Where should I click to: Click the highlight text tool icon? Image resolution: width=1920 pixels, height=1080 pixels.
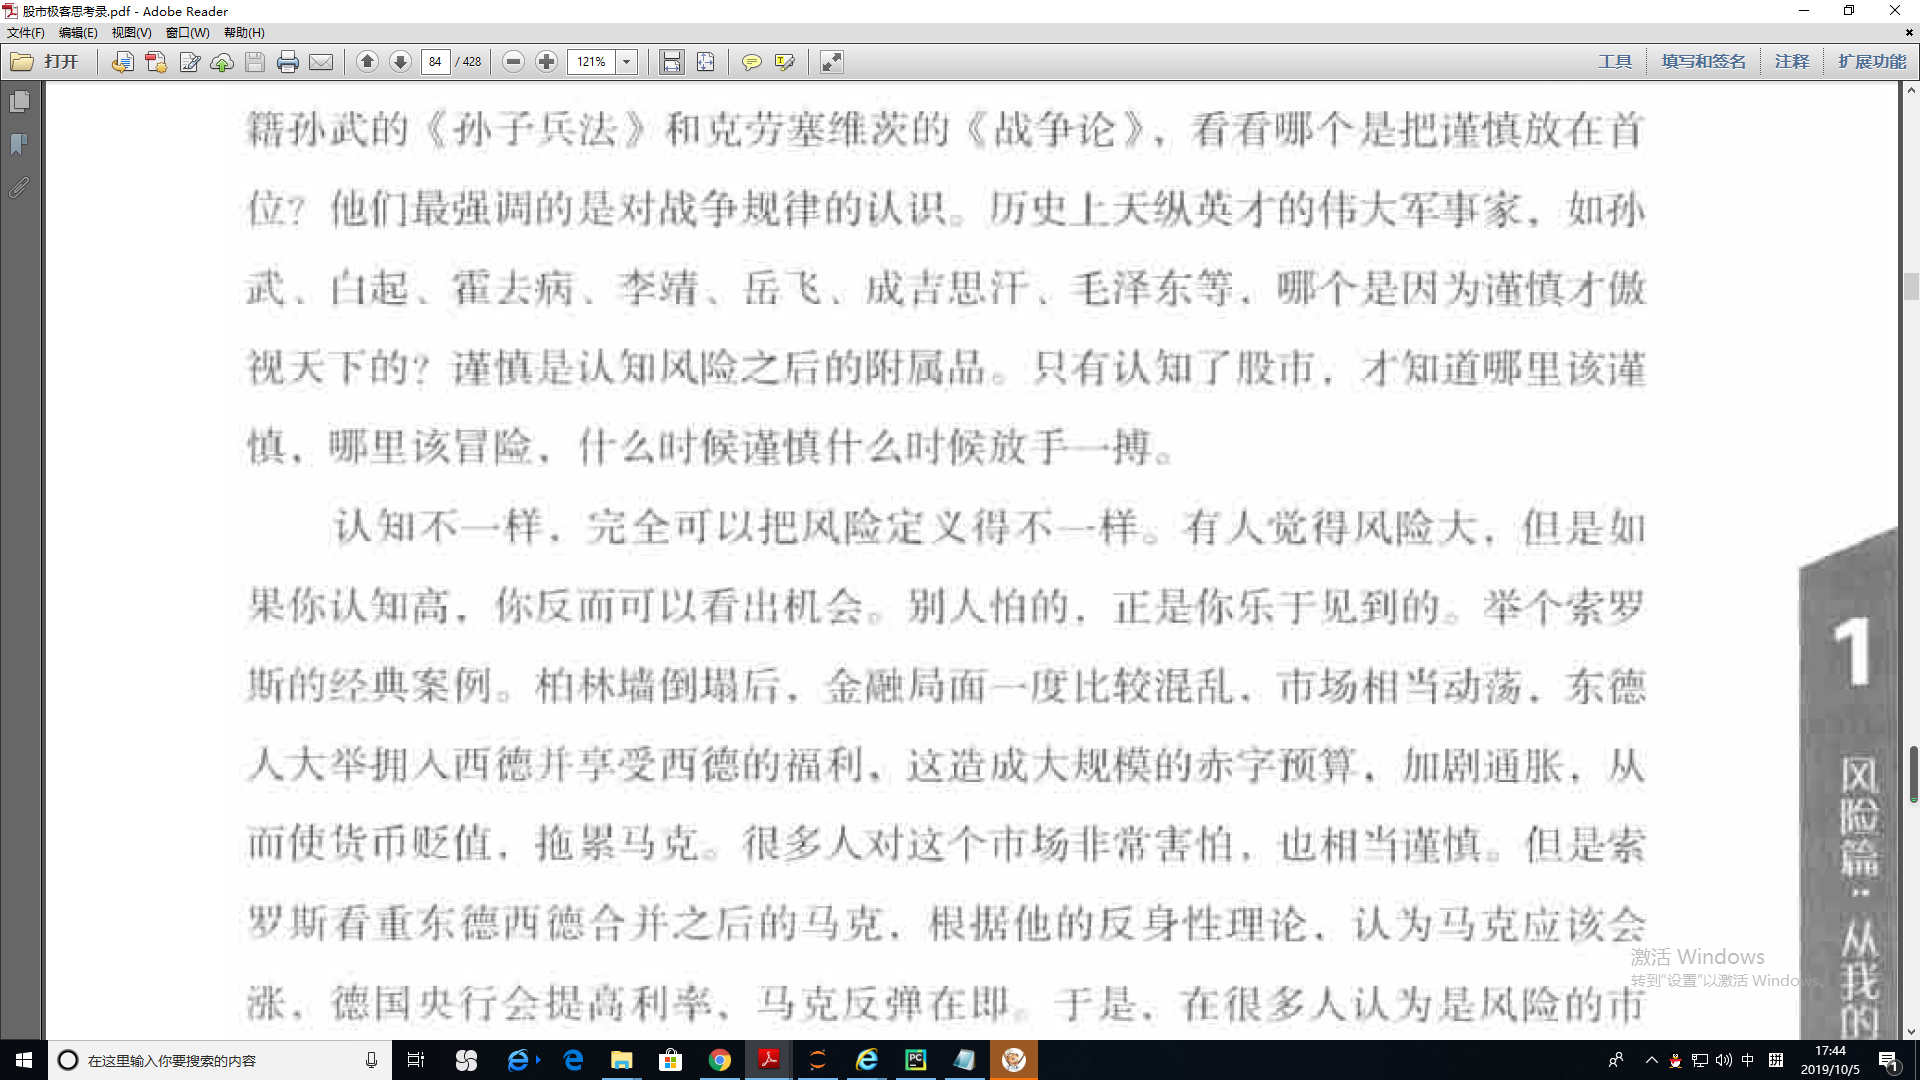coord(785,62)
